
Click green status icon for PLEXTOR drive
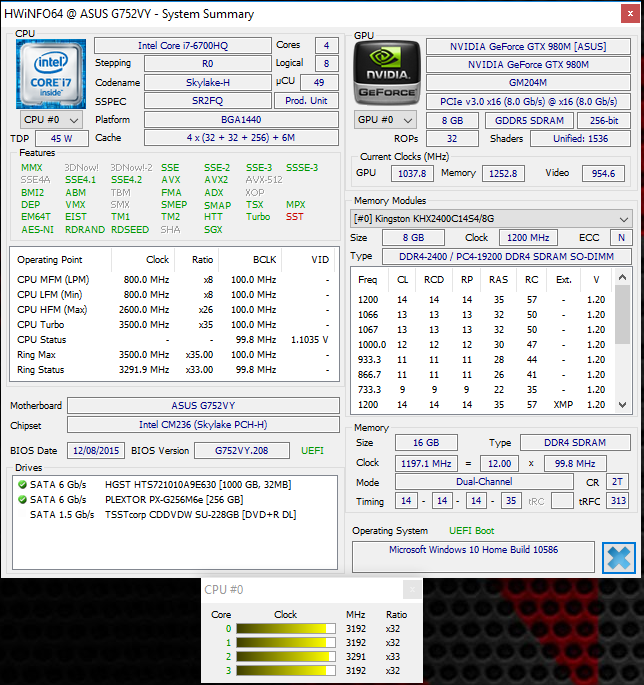[x=22, y=499]
